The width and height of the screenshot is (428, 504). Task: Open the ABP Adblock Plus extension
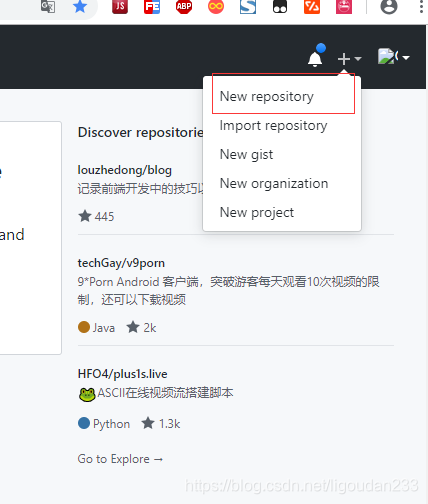tap(184, 6)
